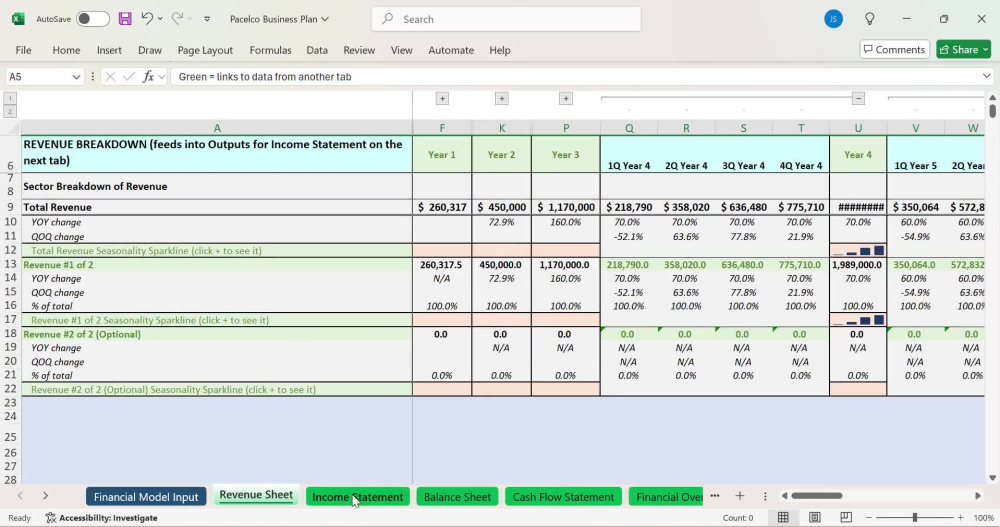Open the Name Box dropdown arrow

(77, 77)
